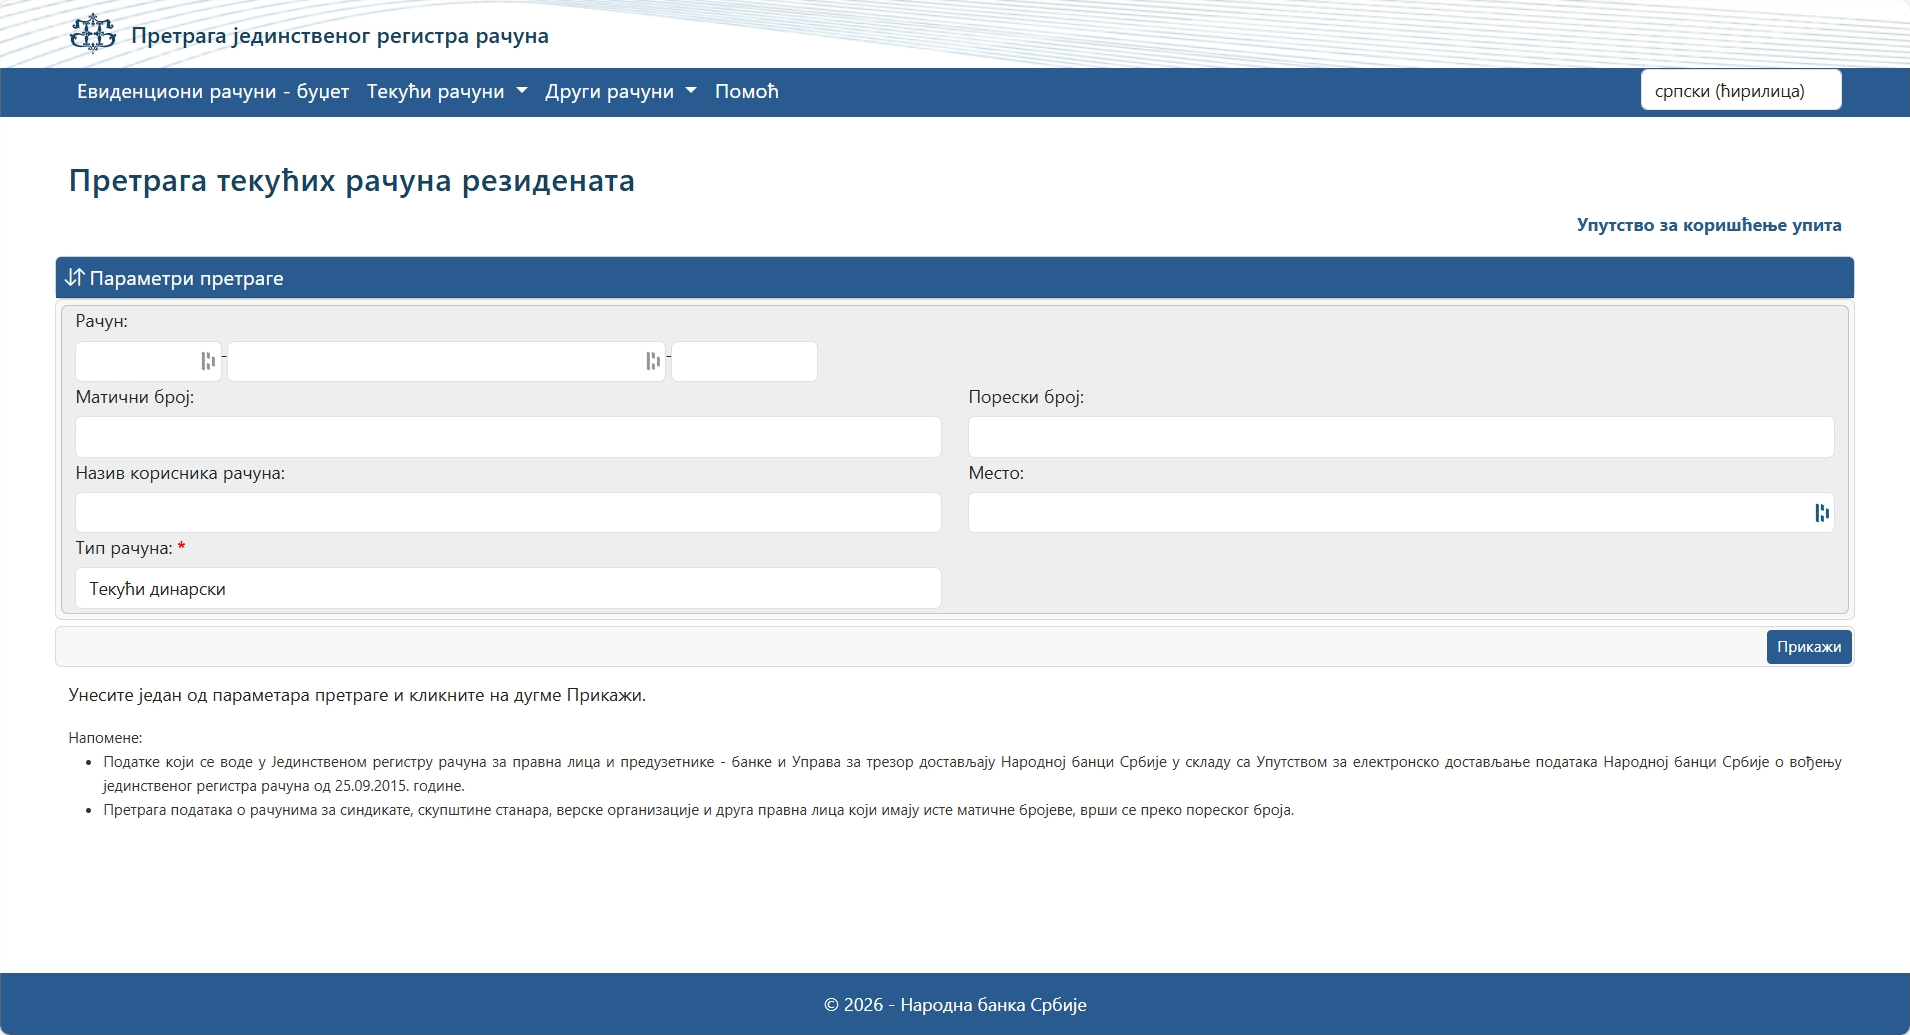Expand the Други рачуни menu
The width and height of the screenshot is (1910, 1035).
tap(620, 92)
